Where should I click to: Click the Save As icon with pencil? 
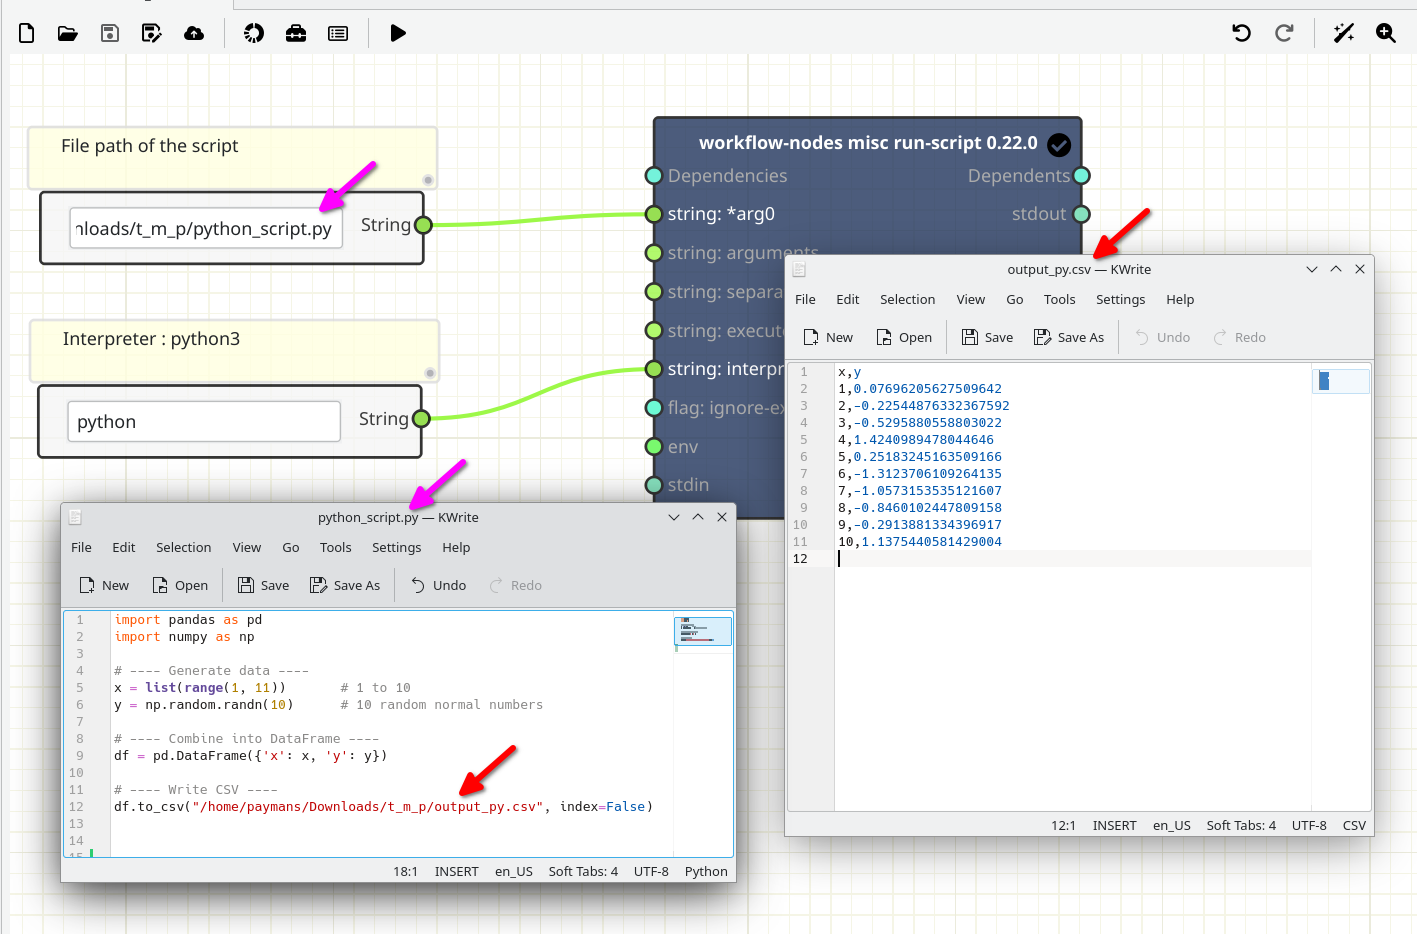152,33
